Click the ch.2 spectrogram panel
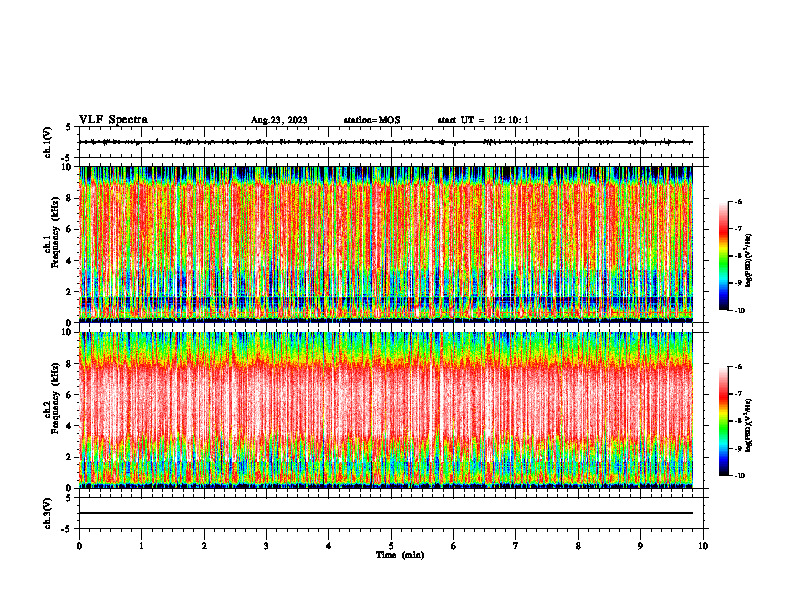This screenshot has width=792, height=612. [x=386, y=410]
